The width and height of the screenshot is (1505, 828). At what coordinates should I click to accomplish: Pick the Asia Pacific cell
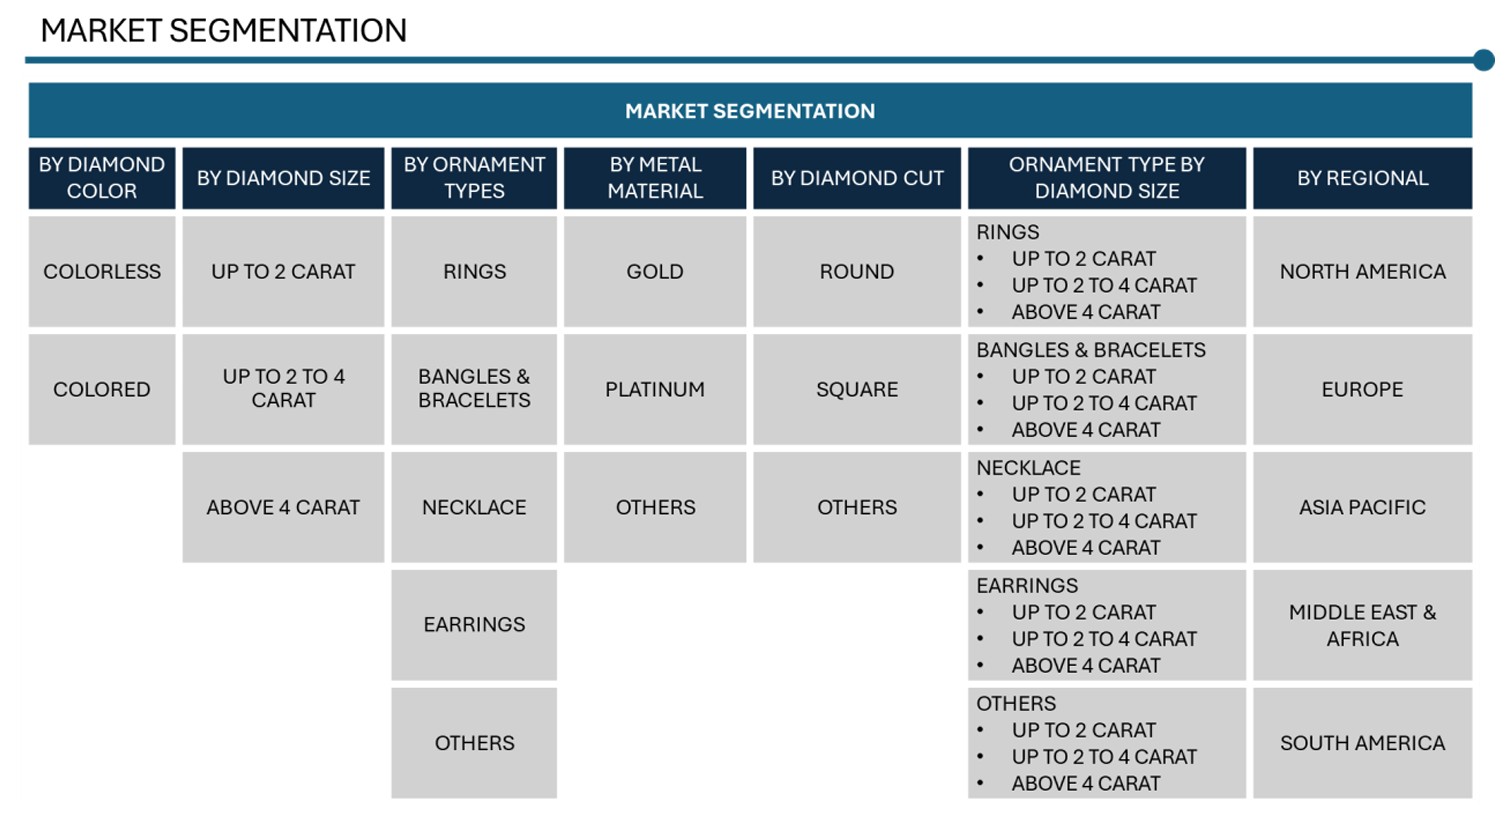[x=1362, y=507]
